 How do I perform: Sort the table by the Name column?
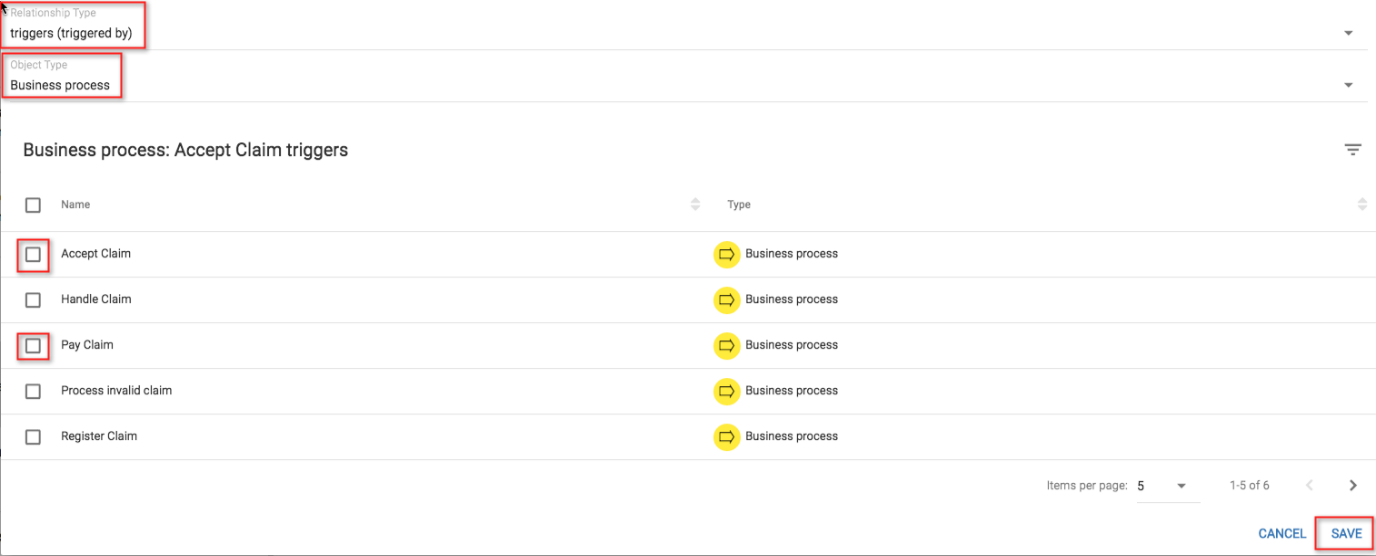coord(695,204)
